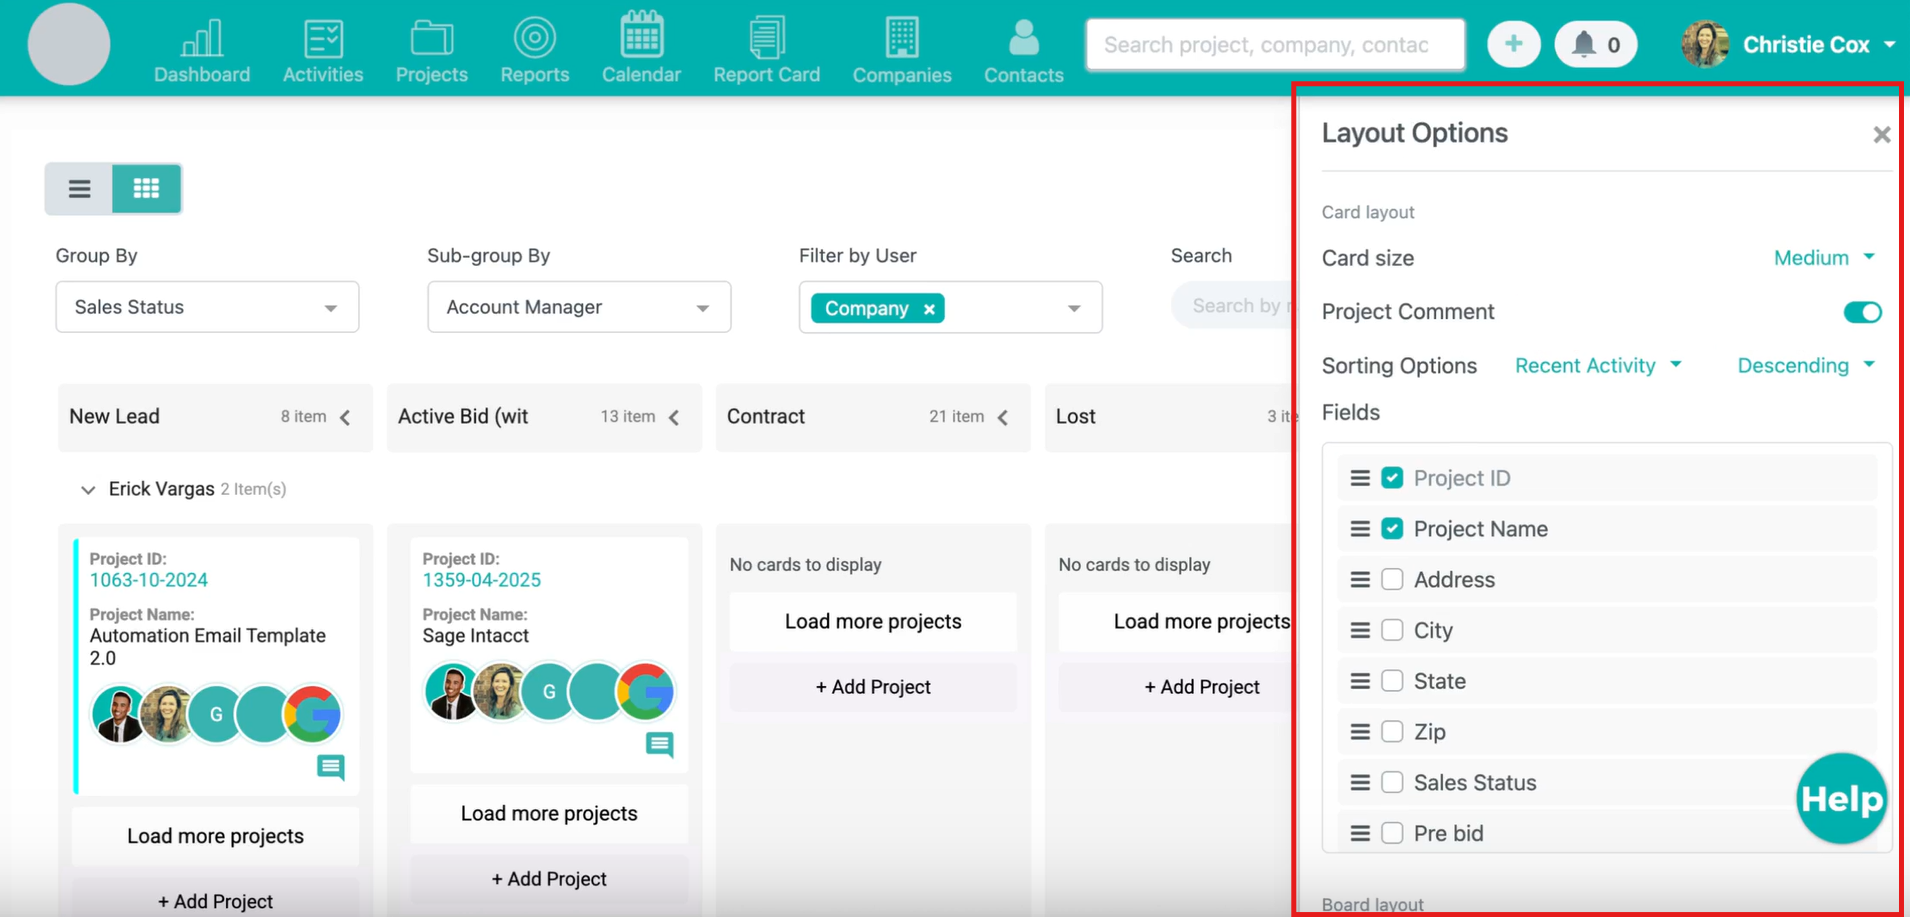The width and height of the screenshot is (1910, 917).
Task: Grab the drag handle for Project Name field
Action: click(x=1359, y=529)
